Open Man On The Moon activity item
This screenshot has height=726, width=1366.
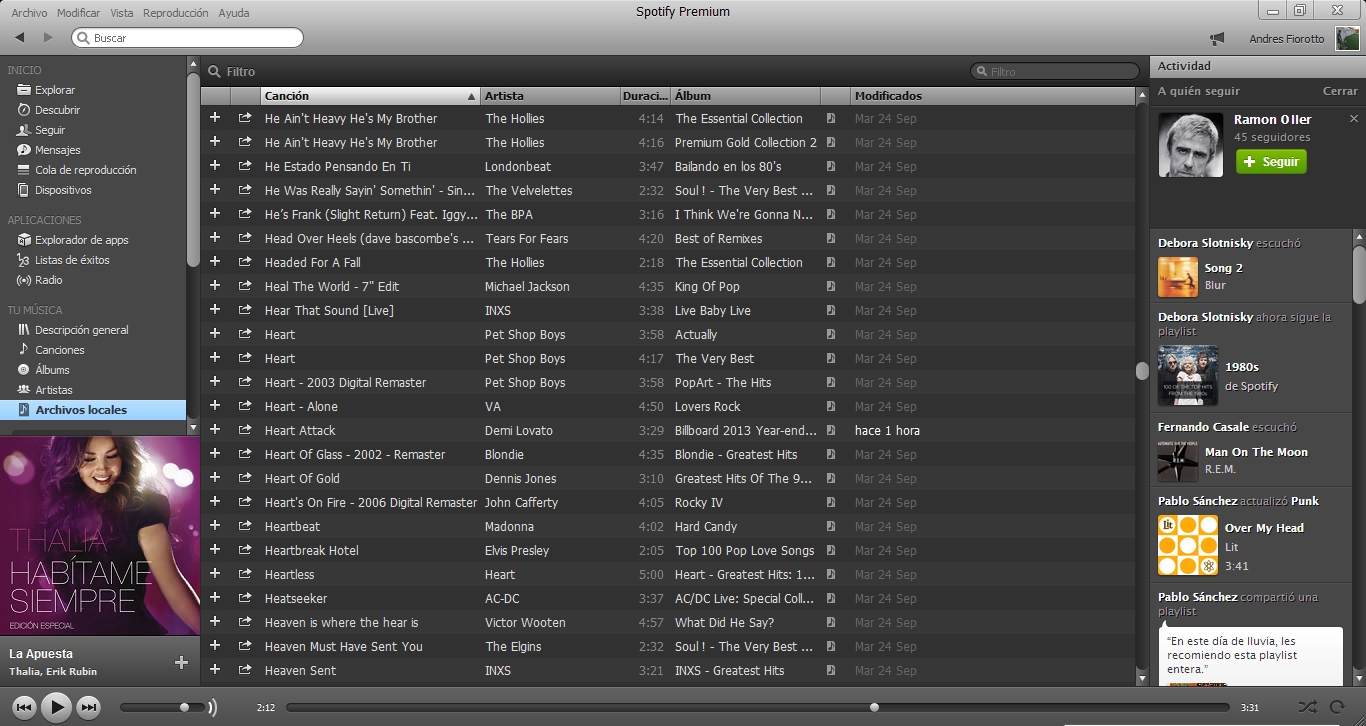pos(1256,452)
